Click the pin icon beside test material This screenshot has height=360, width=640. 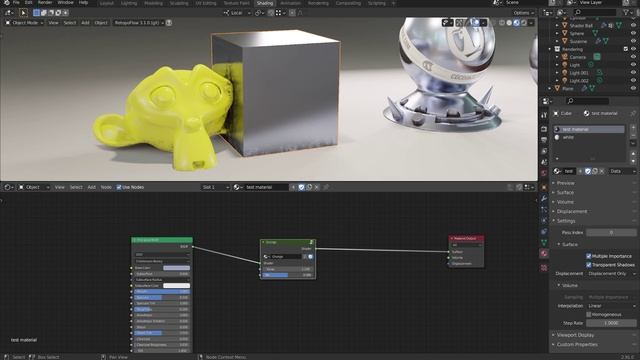pos(633,113)
